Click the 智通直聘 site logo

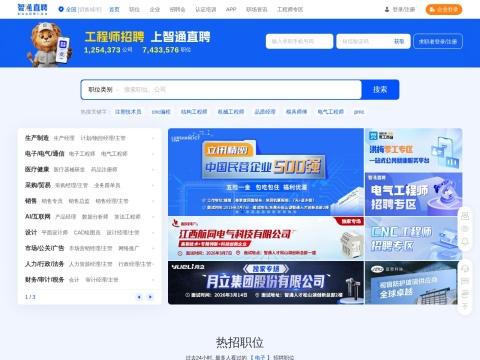pos(32,9)
